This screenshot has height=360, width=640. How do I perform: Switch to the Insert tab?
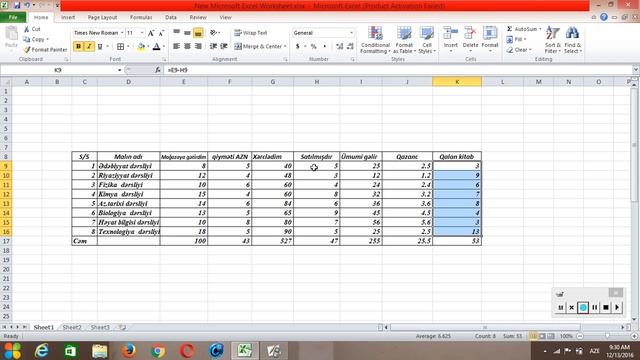click(68, 18)
